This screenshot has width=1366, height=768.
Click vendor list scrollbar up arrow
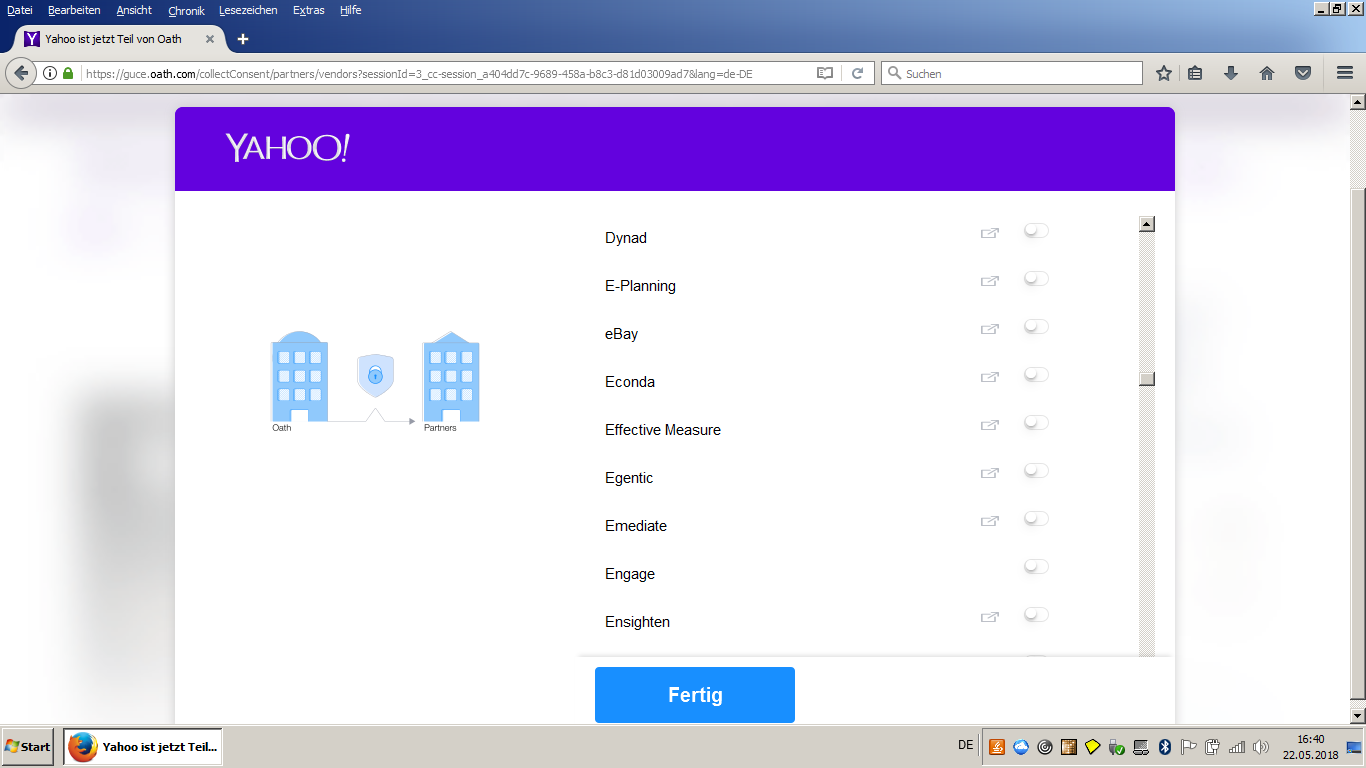point(1147,224)
